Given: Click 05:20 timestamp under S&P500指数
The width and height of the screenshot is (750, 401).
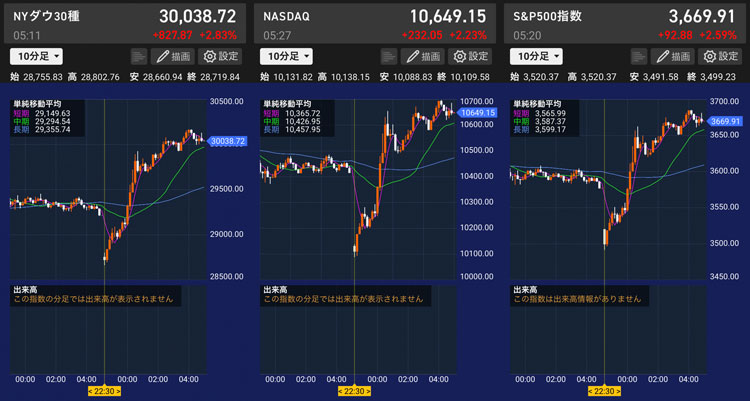Looking at the screenshot, I should coord(527,35).
